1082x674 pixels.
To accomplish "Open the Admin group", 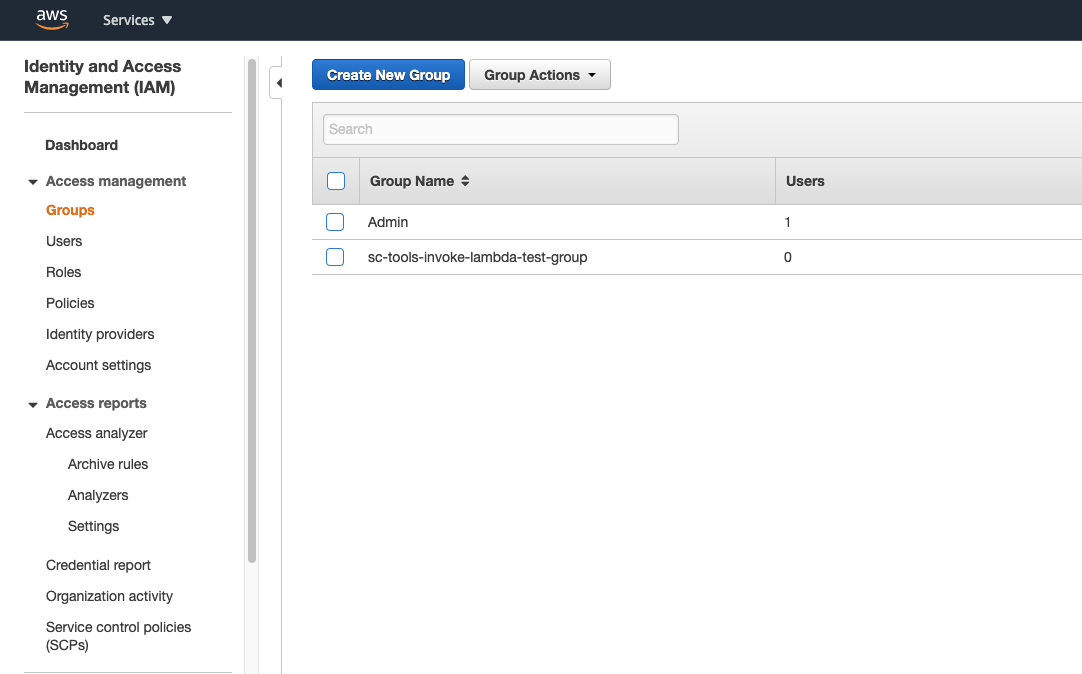I will [x=388, y=222].
